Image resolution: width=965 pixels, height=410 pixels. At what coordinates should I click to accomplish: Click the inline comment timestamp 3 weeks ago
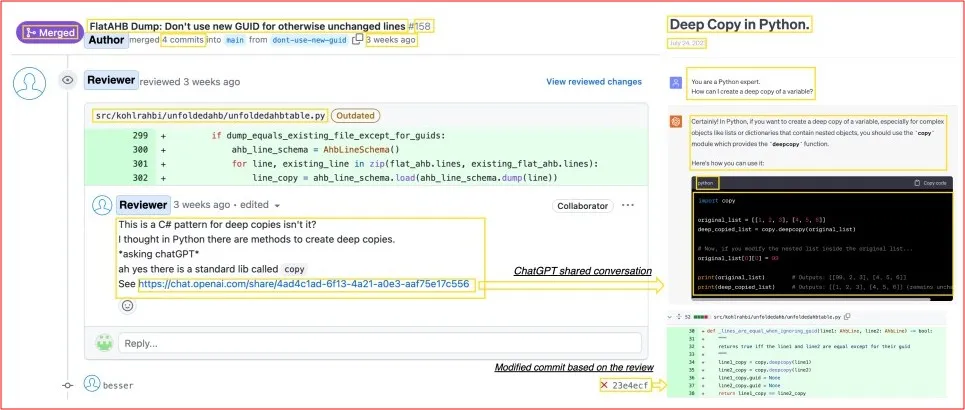(202, 205)
